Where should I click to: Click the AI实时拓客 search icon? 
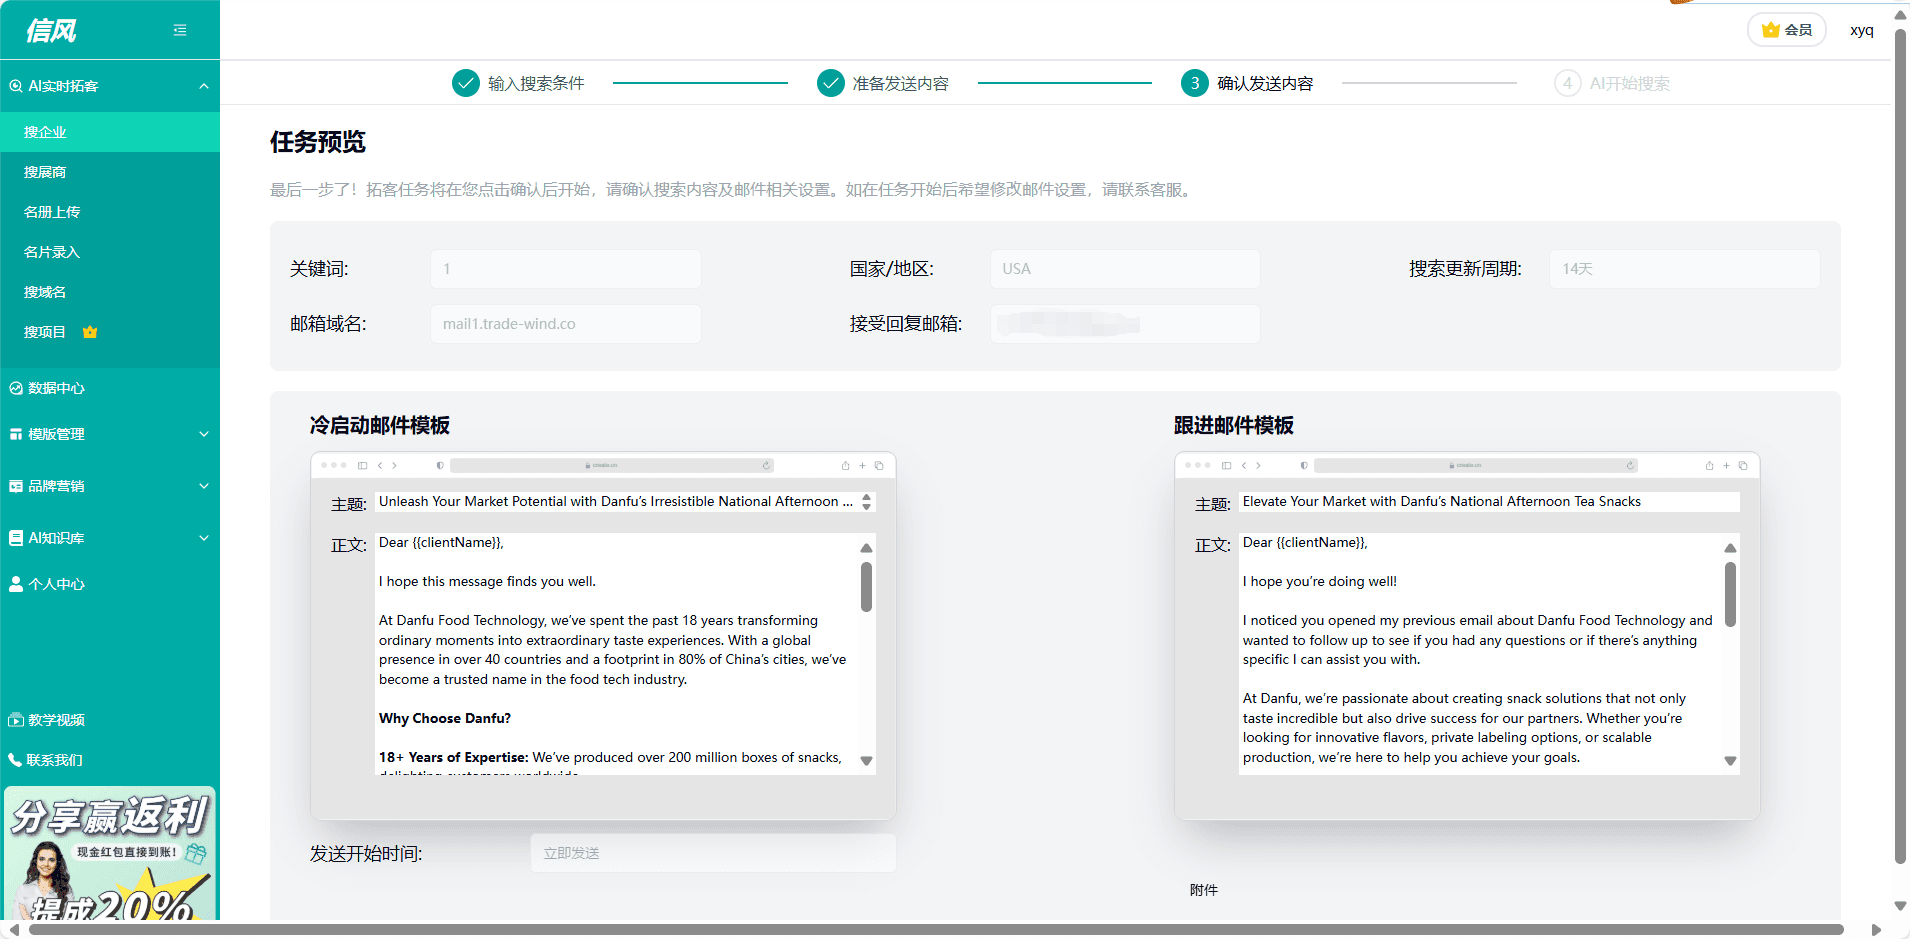click(x=16, y=86)
